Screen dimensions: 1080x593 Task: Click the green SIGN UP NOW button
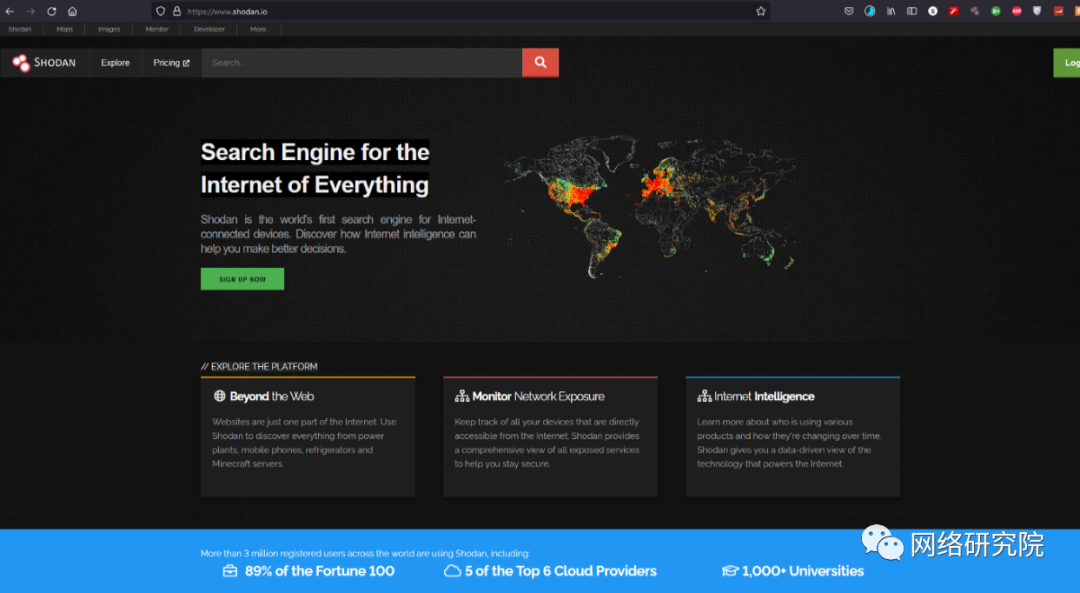(x=242, y=279)
